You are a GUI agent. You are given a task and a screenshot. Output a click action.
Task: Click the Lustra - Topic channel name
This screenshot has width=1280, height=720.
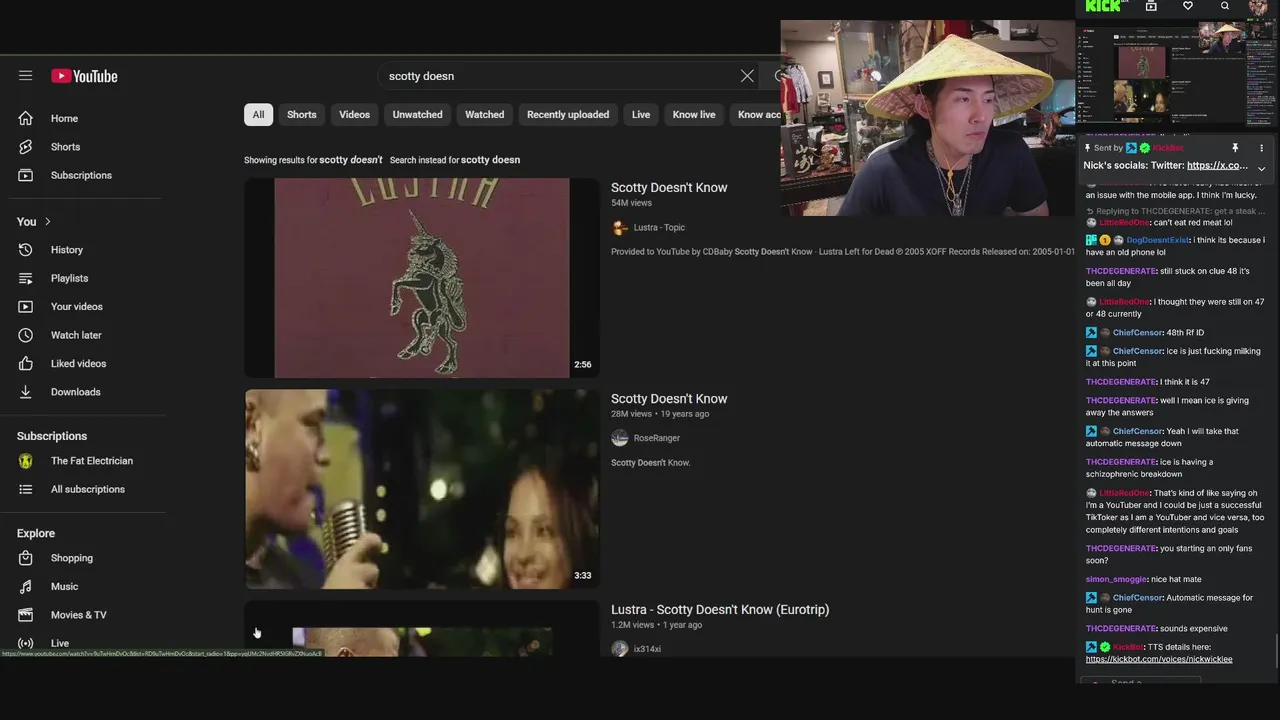coord(659,228)
